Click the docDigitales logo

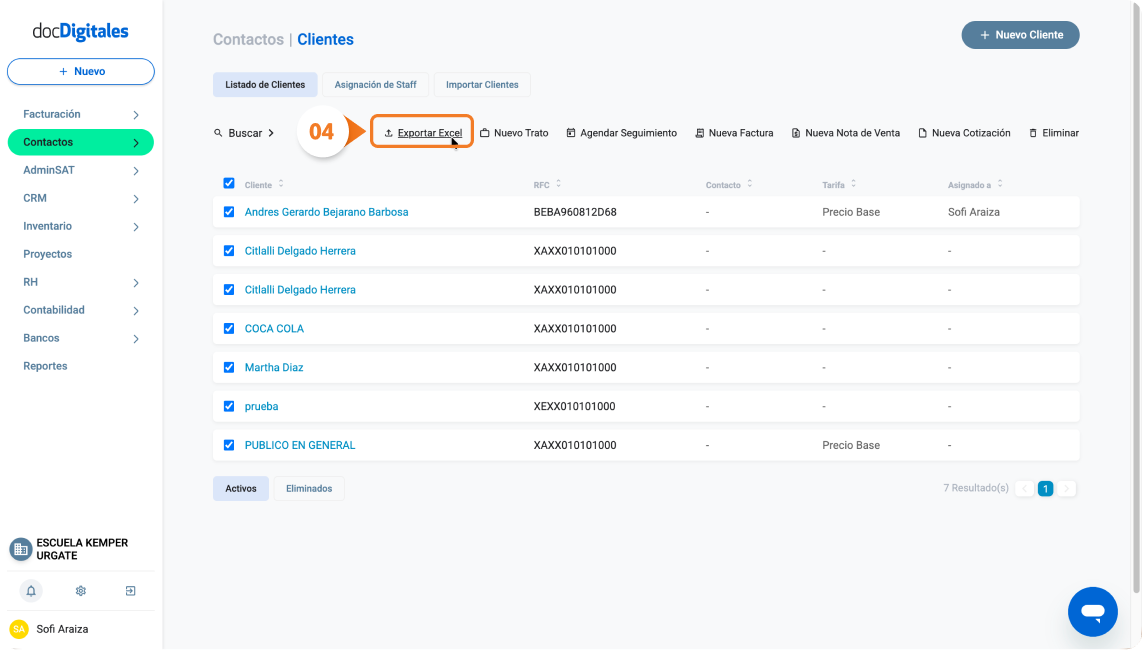(80, 31)
